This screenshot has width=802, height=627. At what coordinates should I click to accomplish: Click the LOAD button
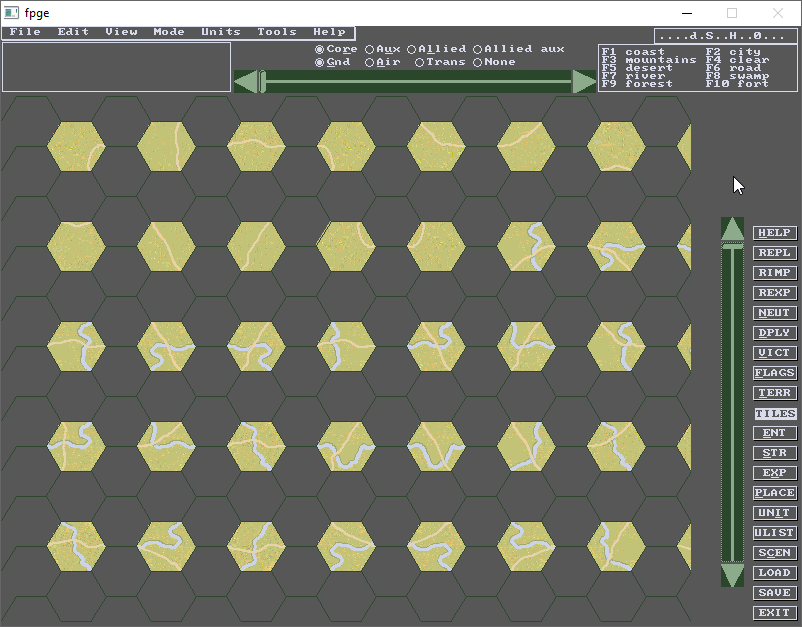coord(774,573)
